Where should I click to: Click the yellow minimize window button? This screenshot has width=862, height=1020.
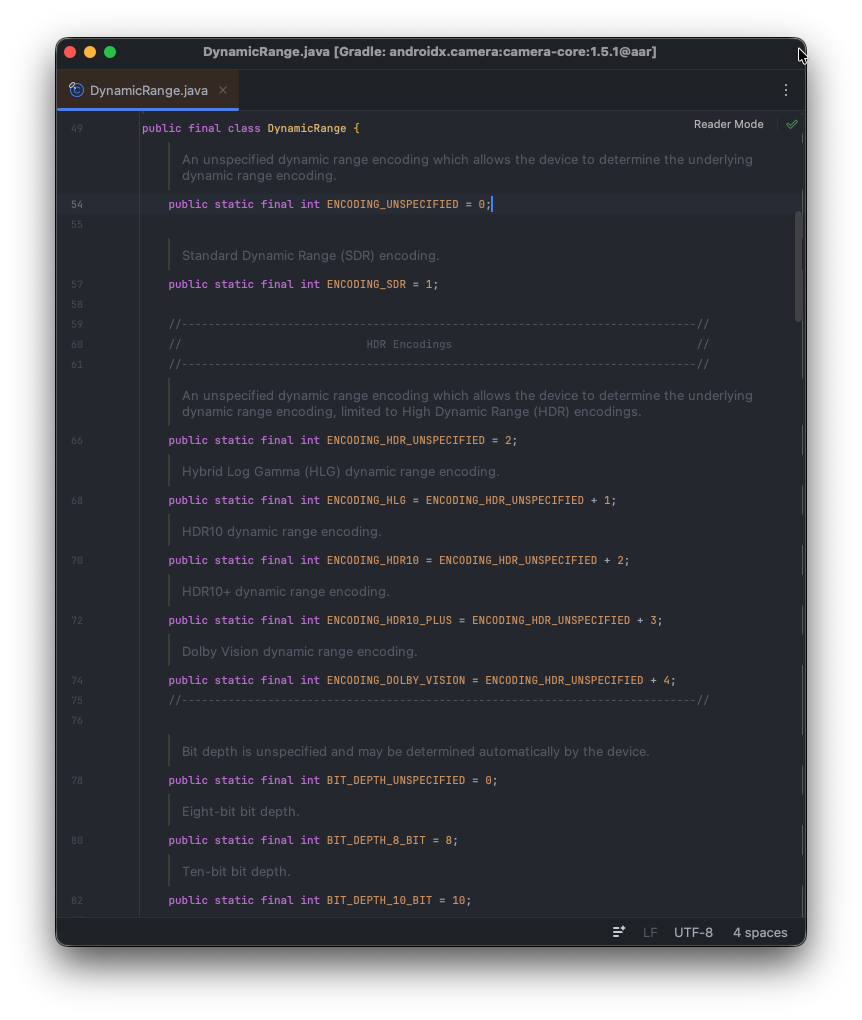90,52
